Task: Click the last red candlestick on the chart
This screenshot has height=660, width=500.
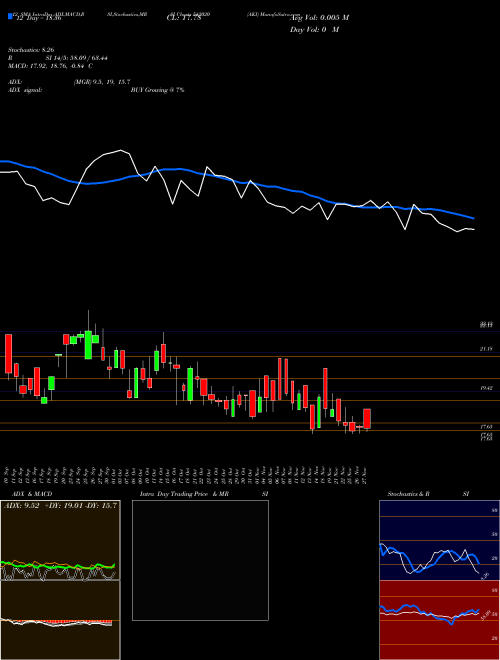Action: (x=367, y=419)
